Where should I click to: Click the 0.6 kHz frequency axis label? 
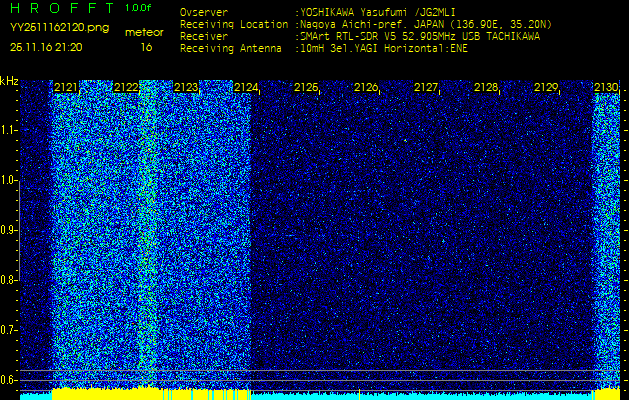pos(7,380)
